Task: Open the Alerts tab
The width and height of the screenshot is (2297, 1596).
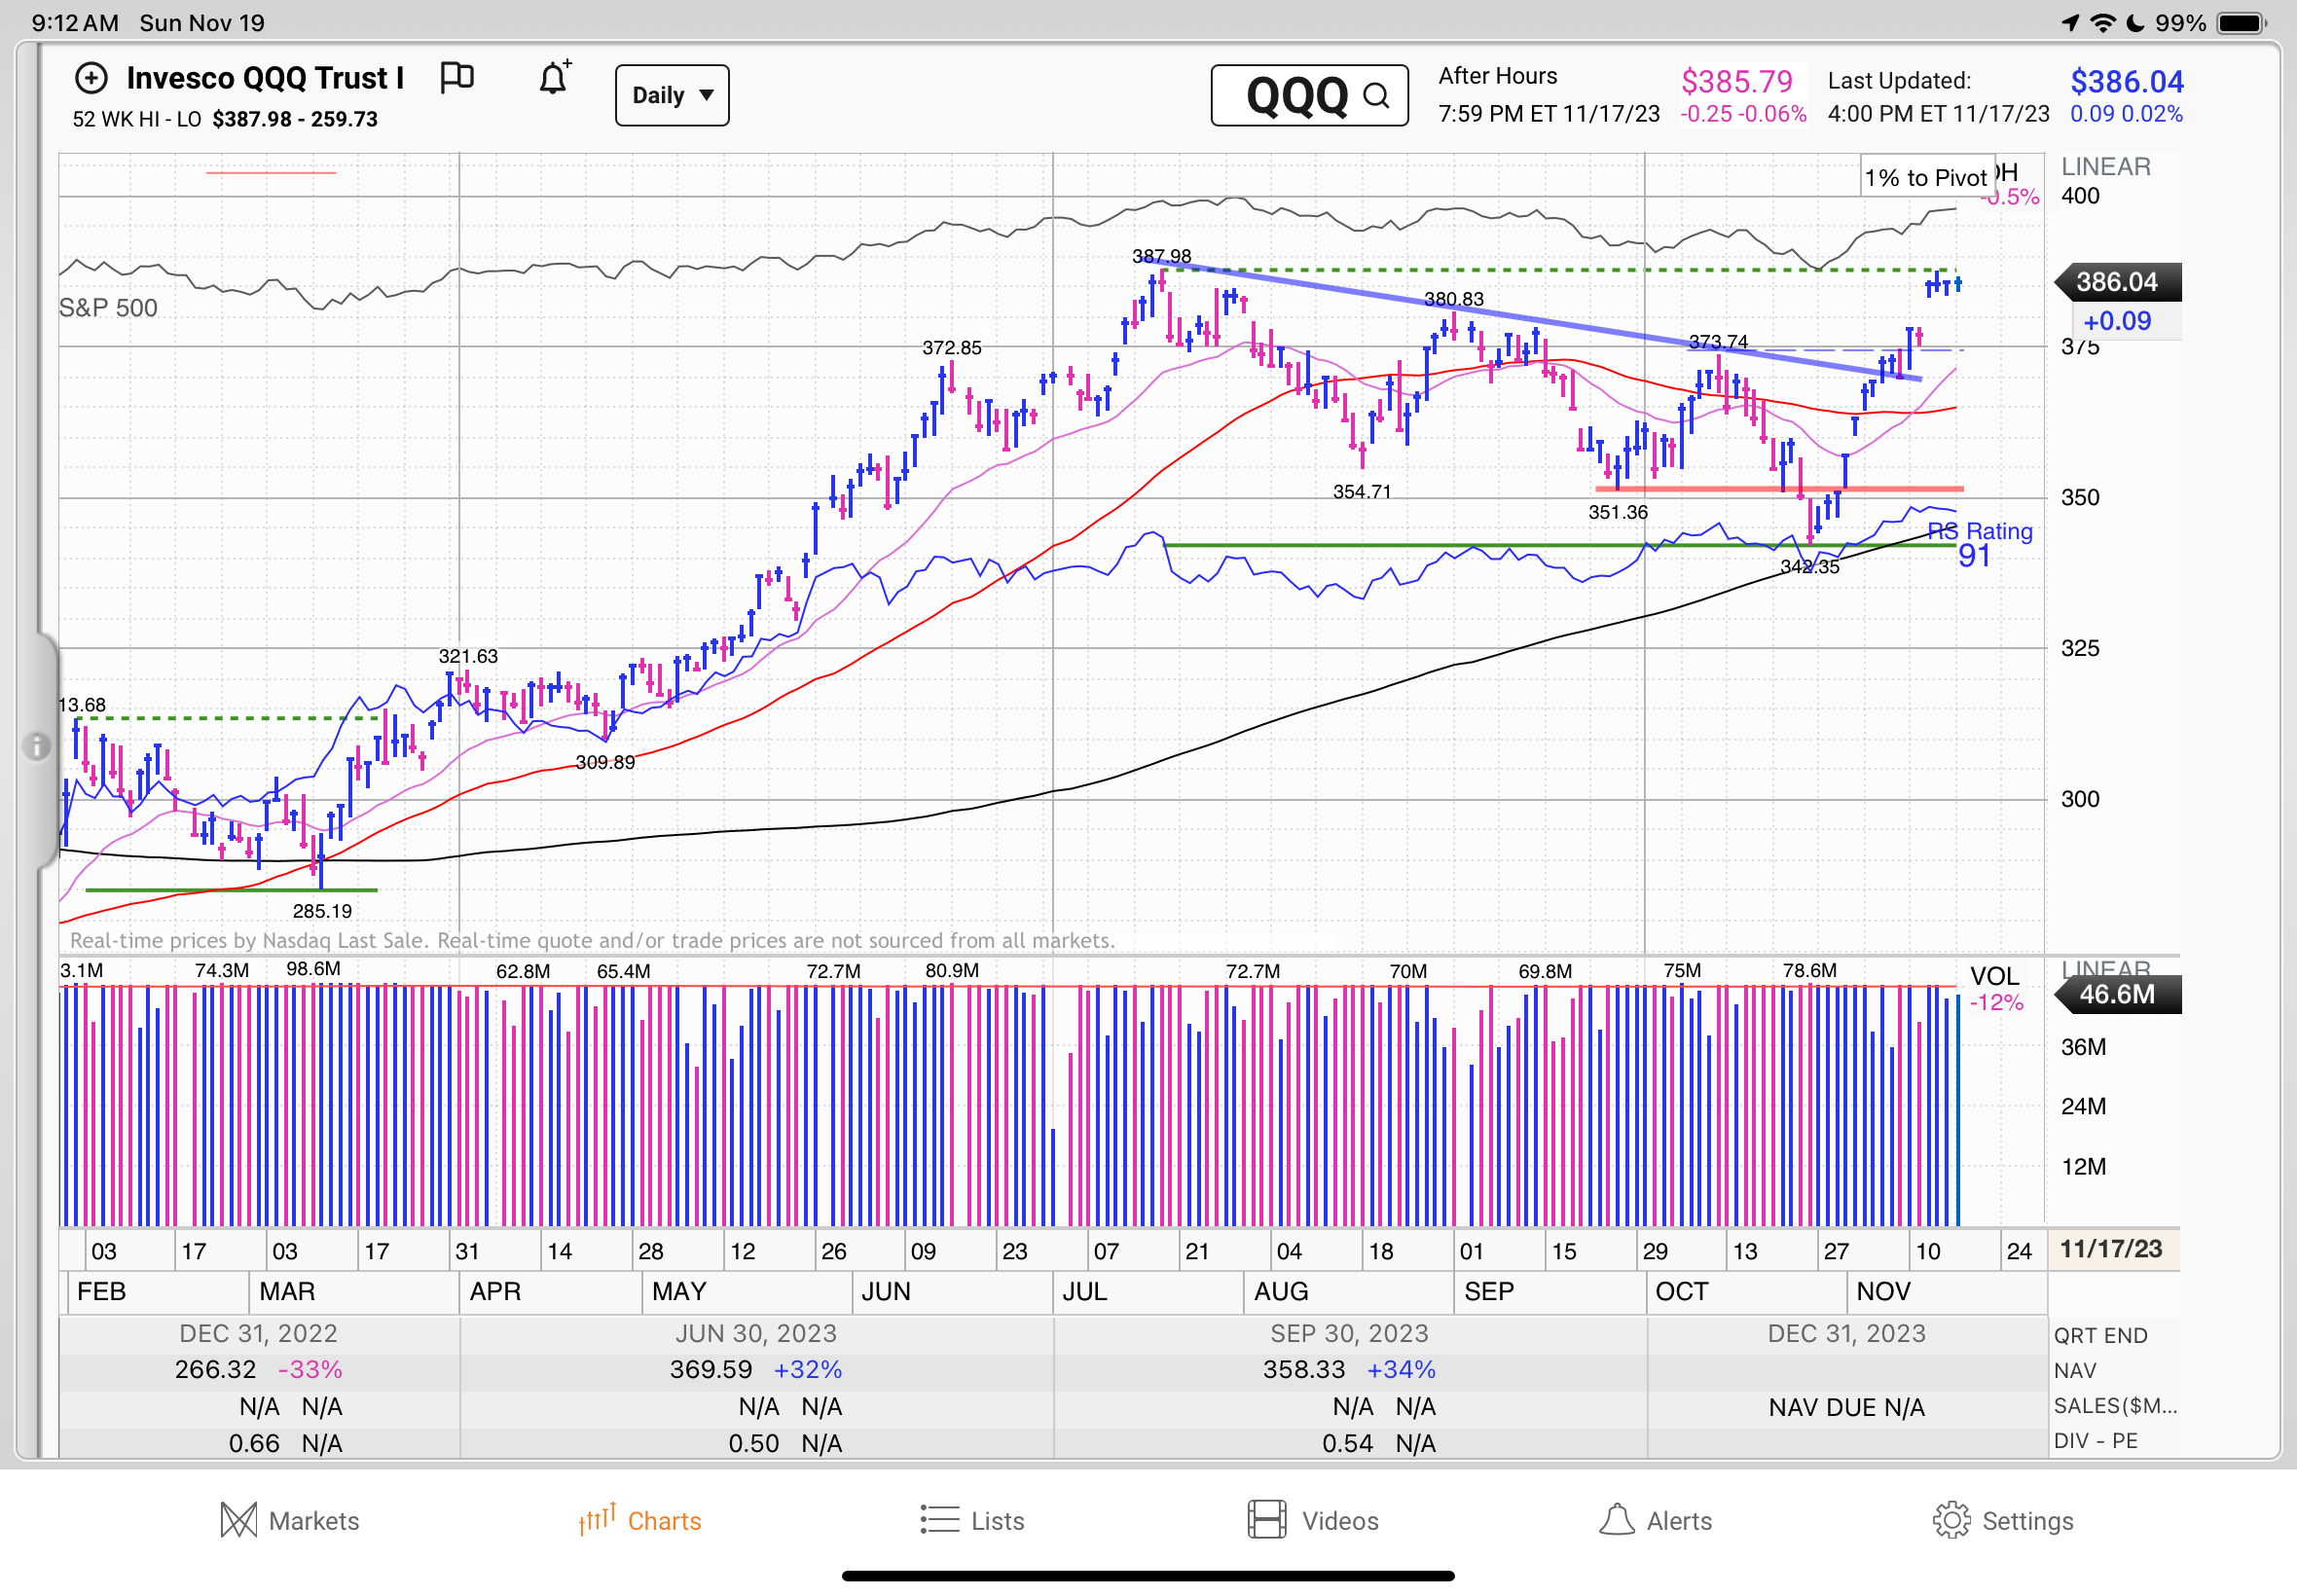Action: [1655, 1521]
